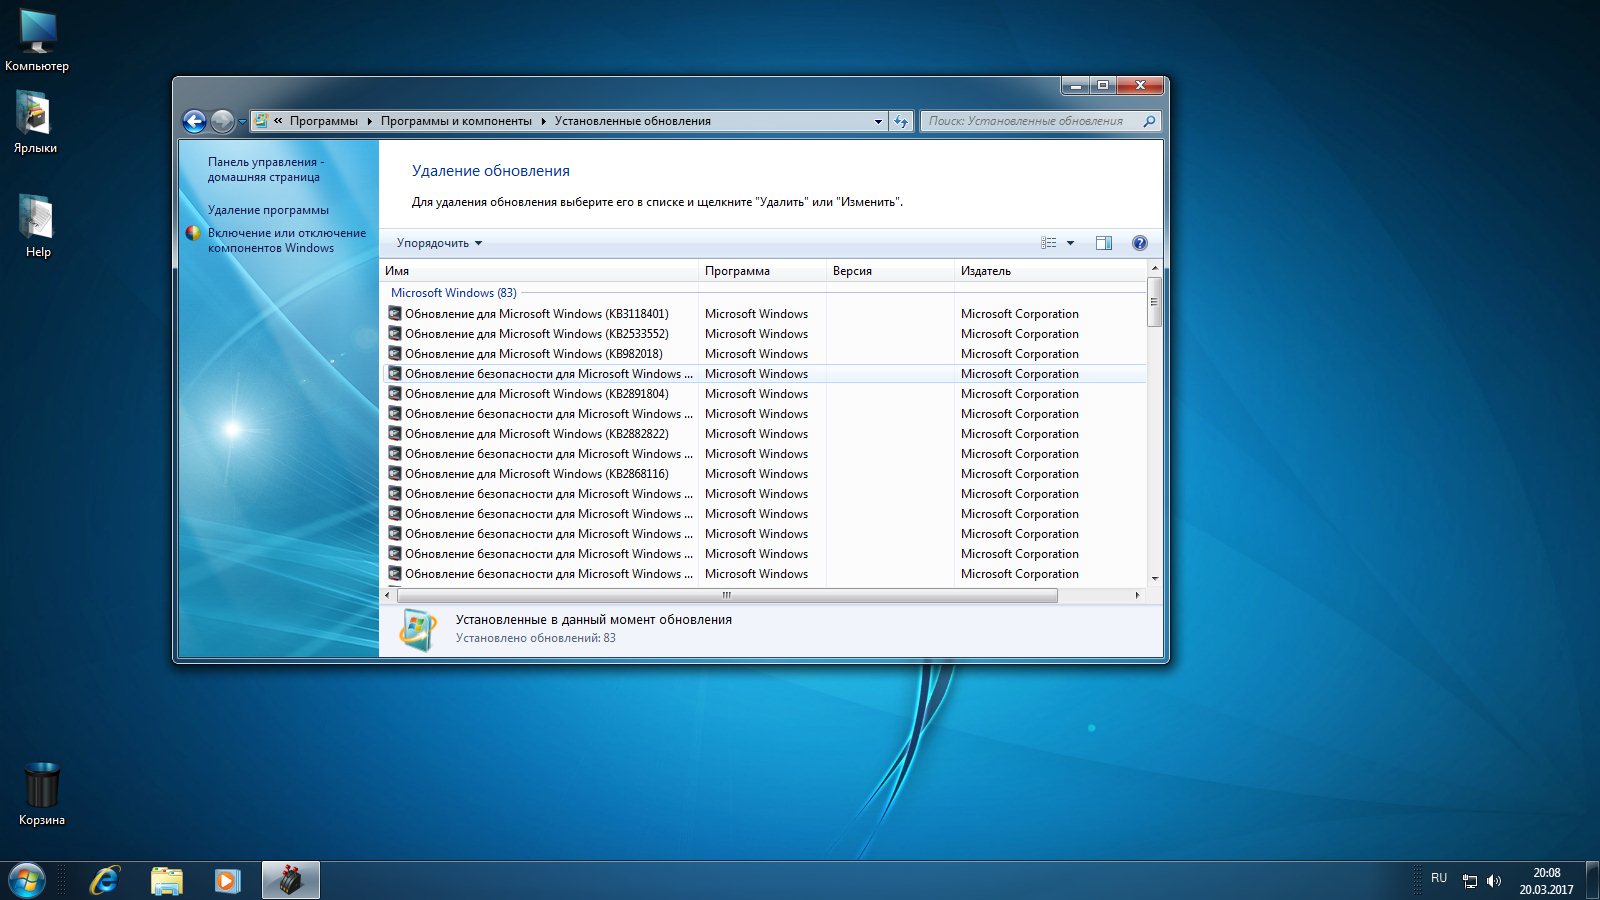Open the Help desktop icon

coord(37,226)
